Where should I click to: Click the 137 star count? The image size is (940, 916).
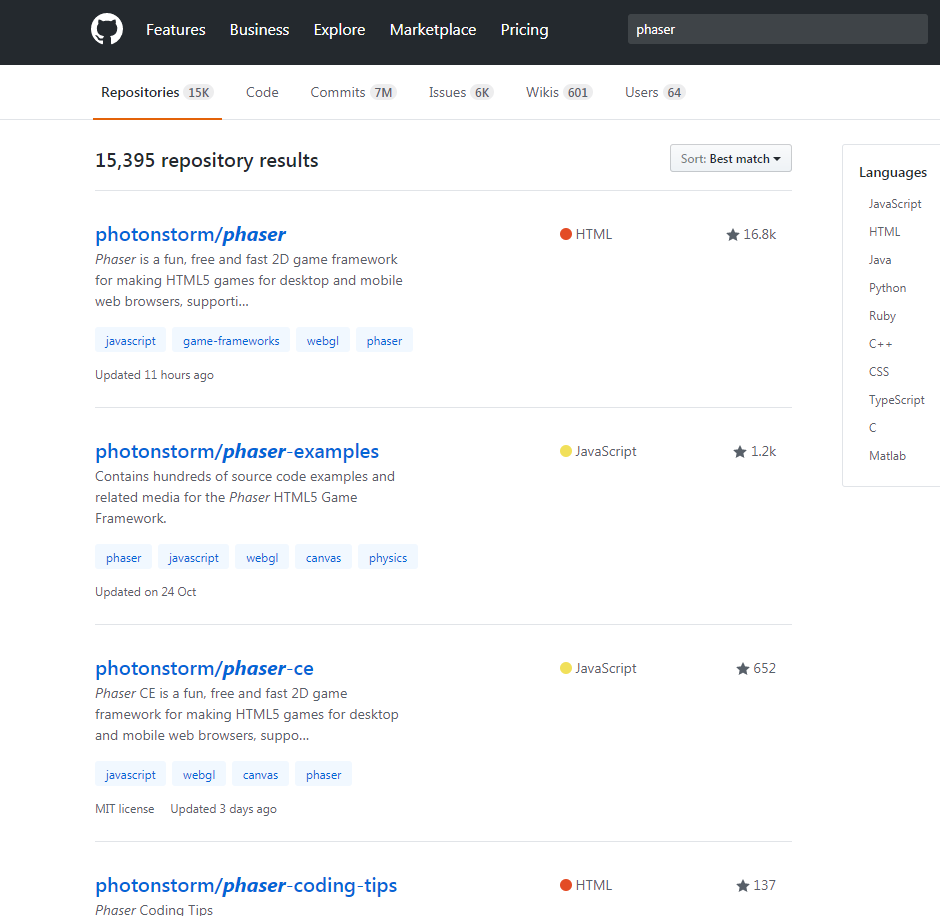pos(764,885)
